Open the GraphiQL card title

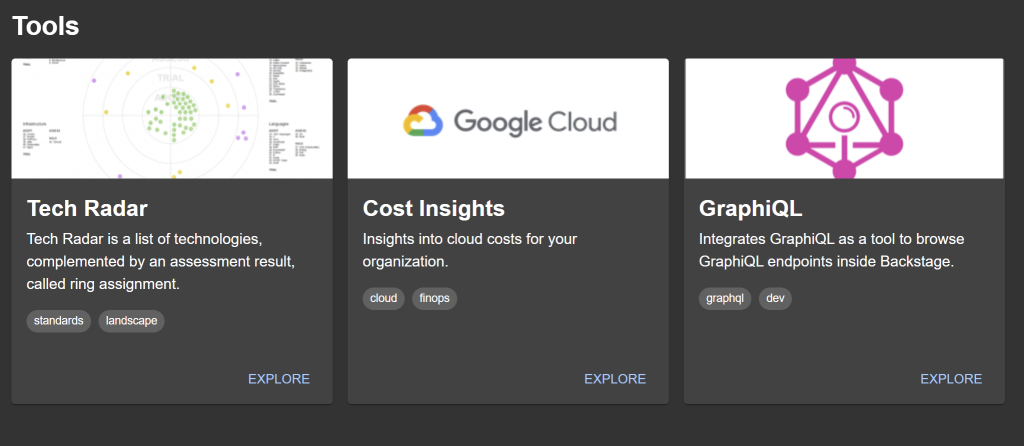(750, 208)
